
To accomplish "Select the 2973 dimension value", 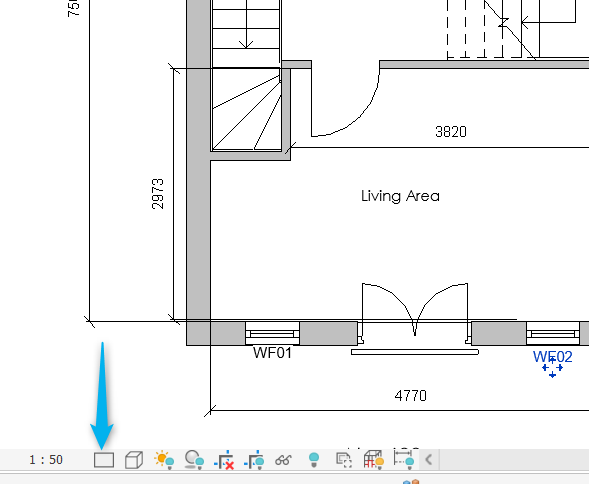I will [x=158, y=194].
